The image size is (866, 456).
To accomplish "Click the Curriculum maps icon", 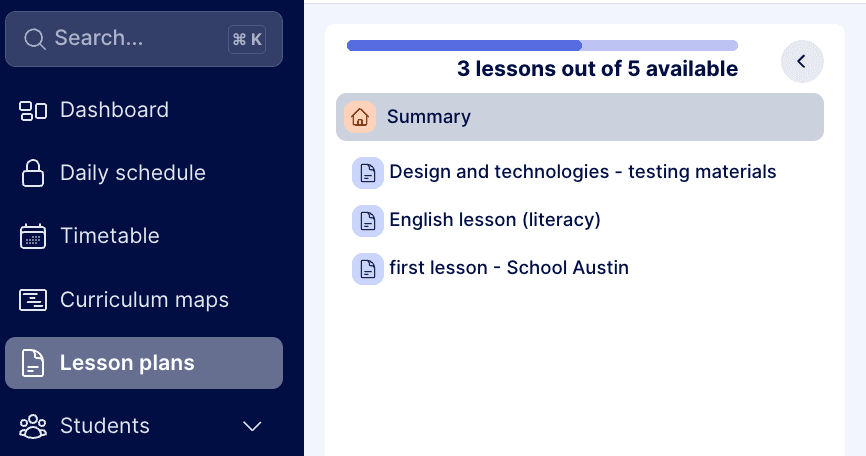I will point(33,300).
